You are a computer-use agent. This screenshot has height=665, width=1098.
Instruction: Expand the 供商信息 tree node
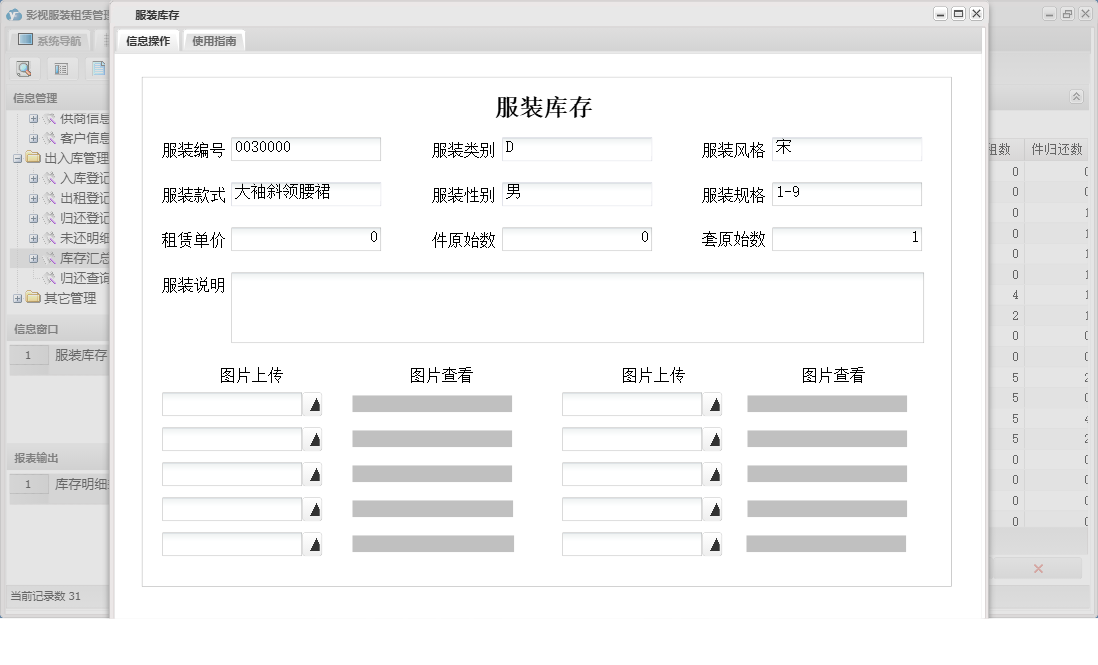pyautogui.click(x=33, y=120)
